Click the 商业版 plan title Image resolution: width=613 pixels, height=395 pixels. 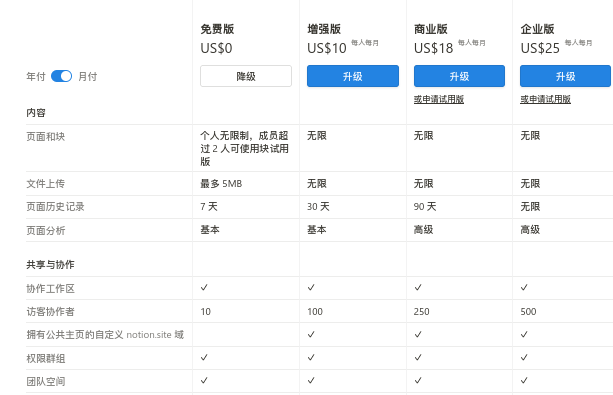click(430, 29)
